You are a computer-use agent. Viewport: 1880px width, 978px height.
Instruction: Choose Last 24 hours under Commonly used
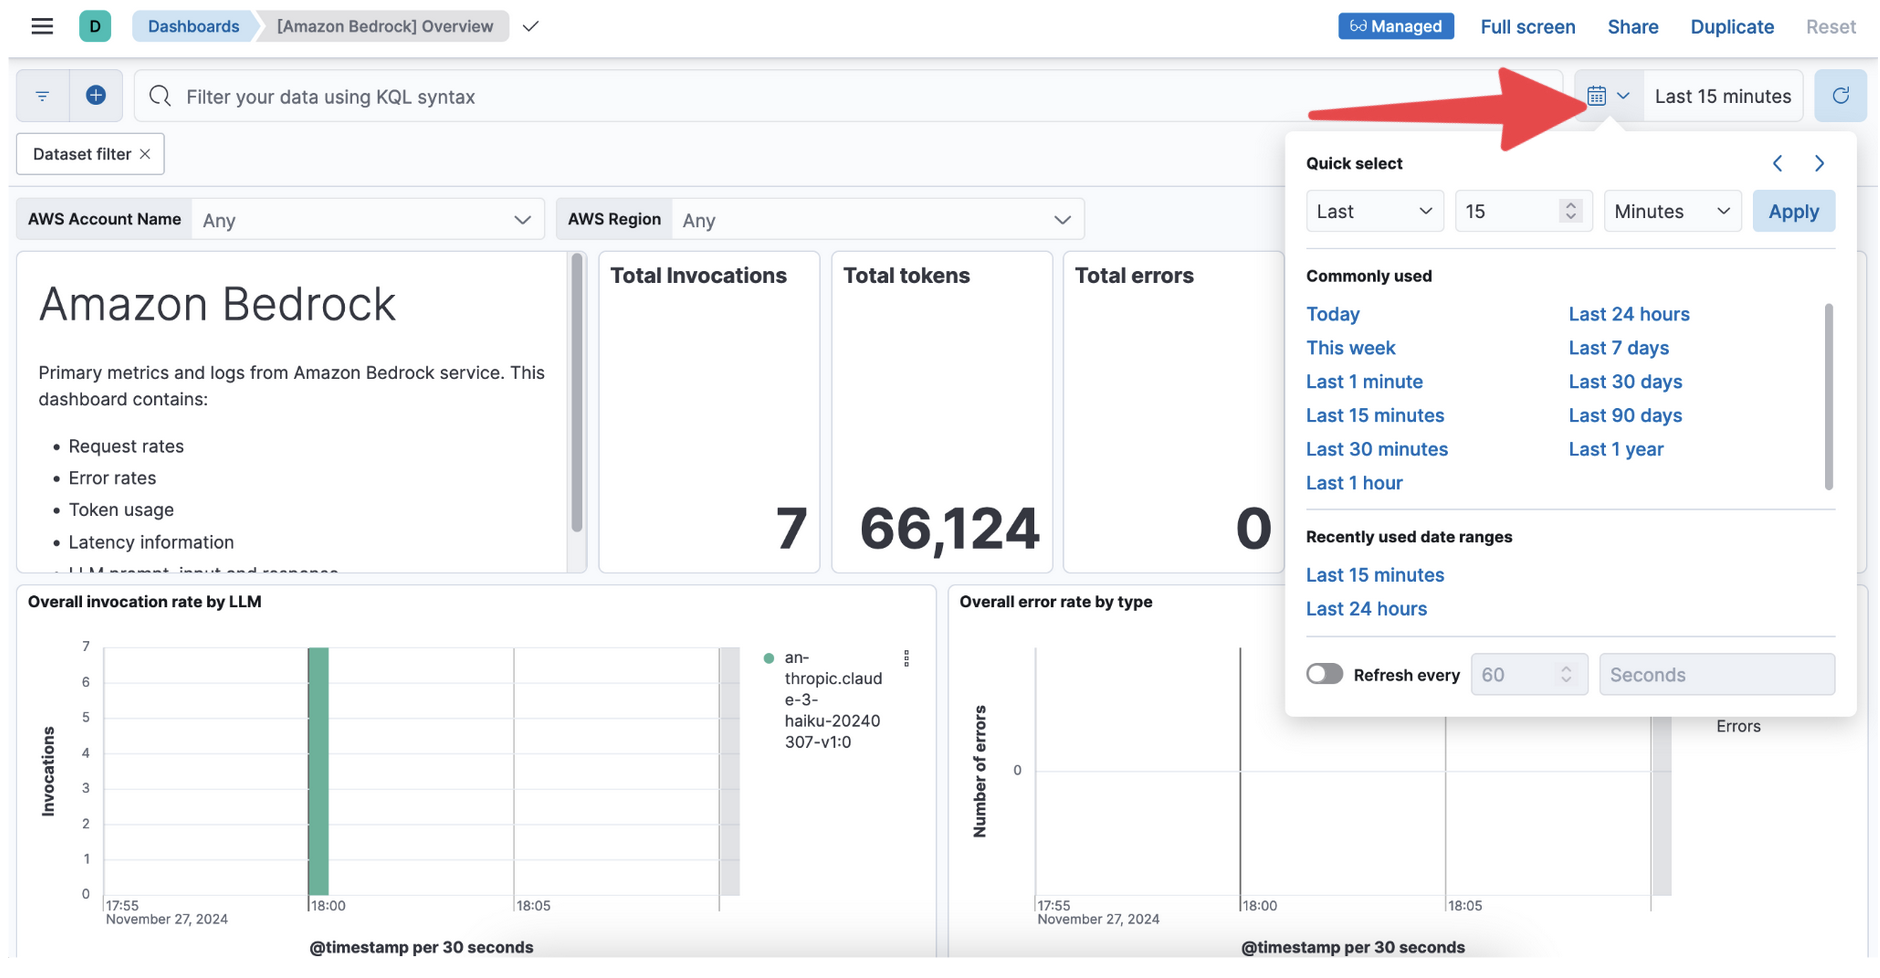[x=1628, y=314]
